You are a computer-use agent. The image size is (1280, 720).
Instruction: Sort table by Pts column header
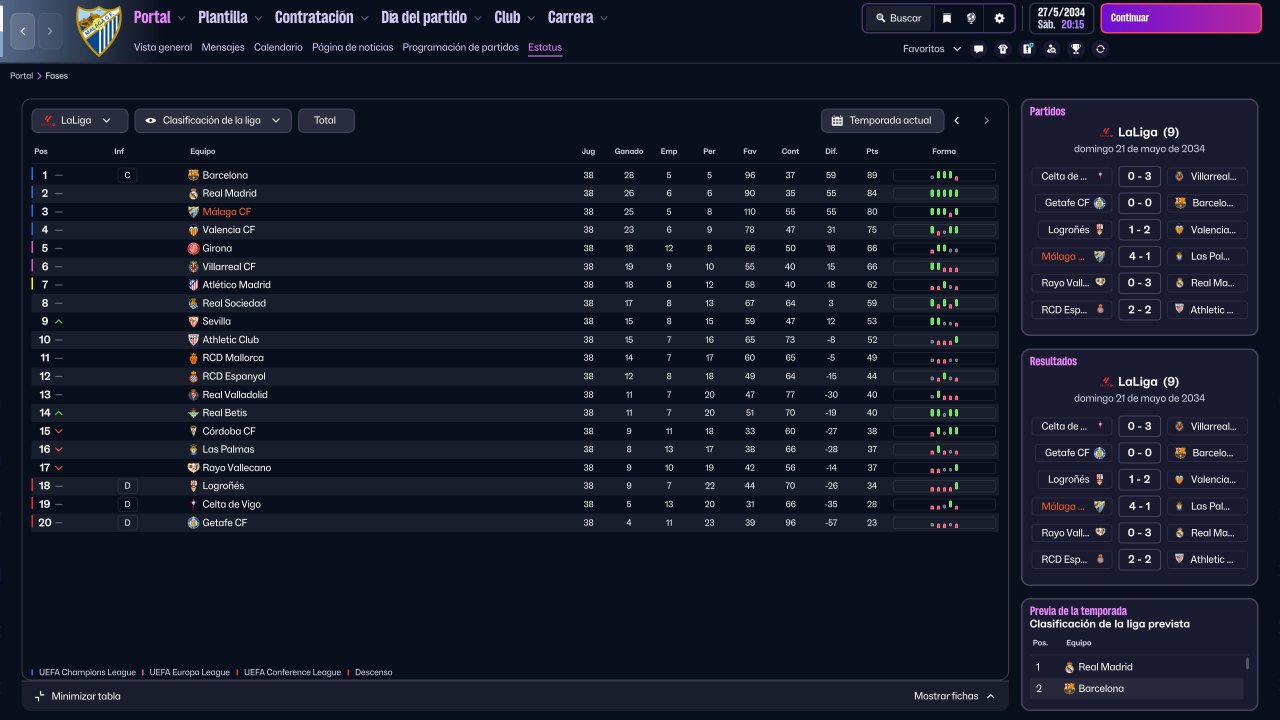click(x=872, y=152)
